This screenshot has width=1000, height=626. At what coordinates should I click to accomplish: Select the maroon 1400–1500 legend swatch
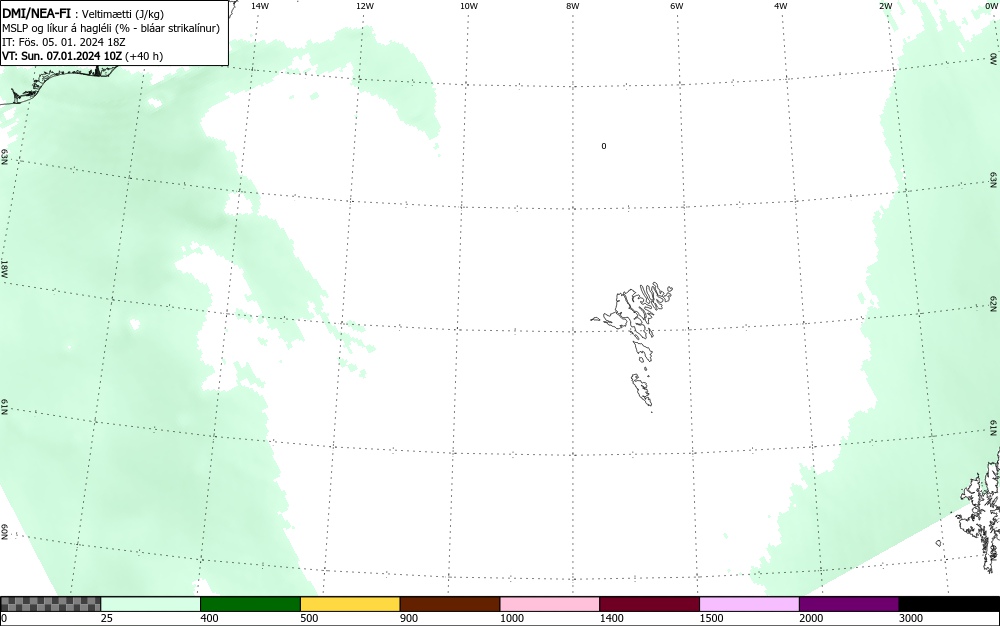pyautogui.click(x=649, y=604)
